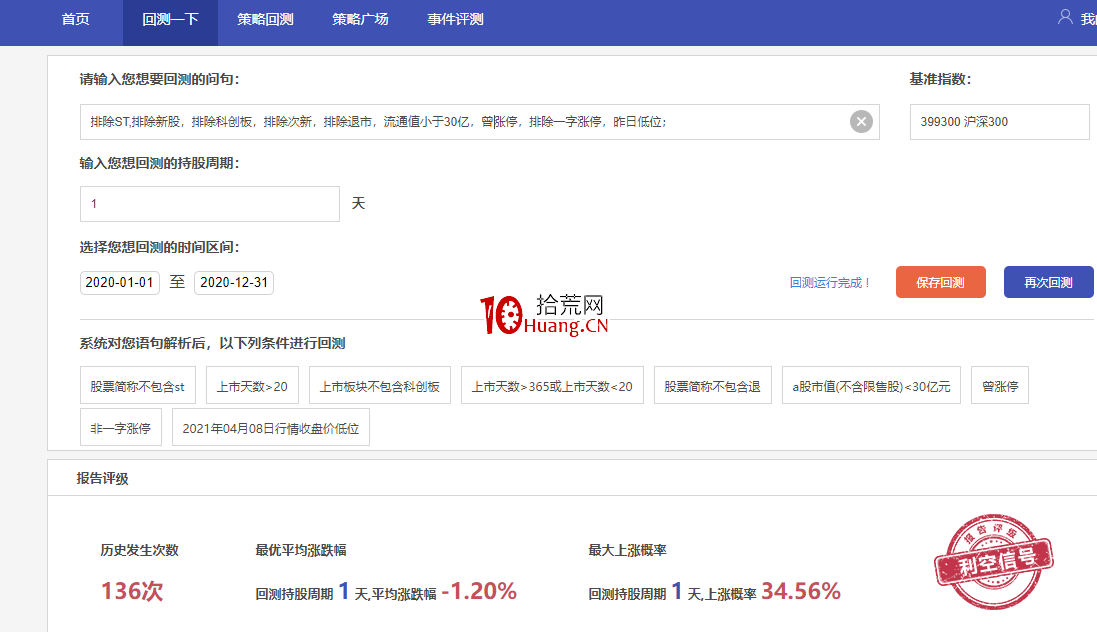Open the start date 2020-01-01 picker
This screenshot has width=1097, height=632.
119,282
